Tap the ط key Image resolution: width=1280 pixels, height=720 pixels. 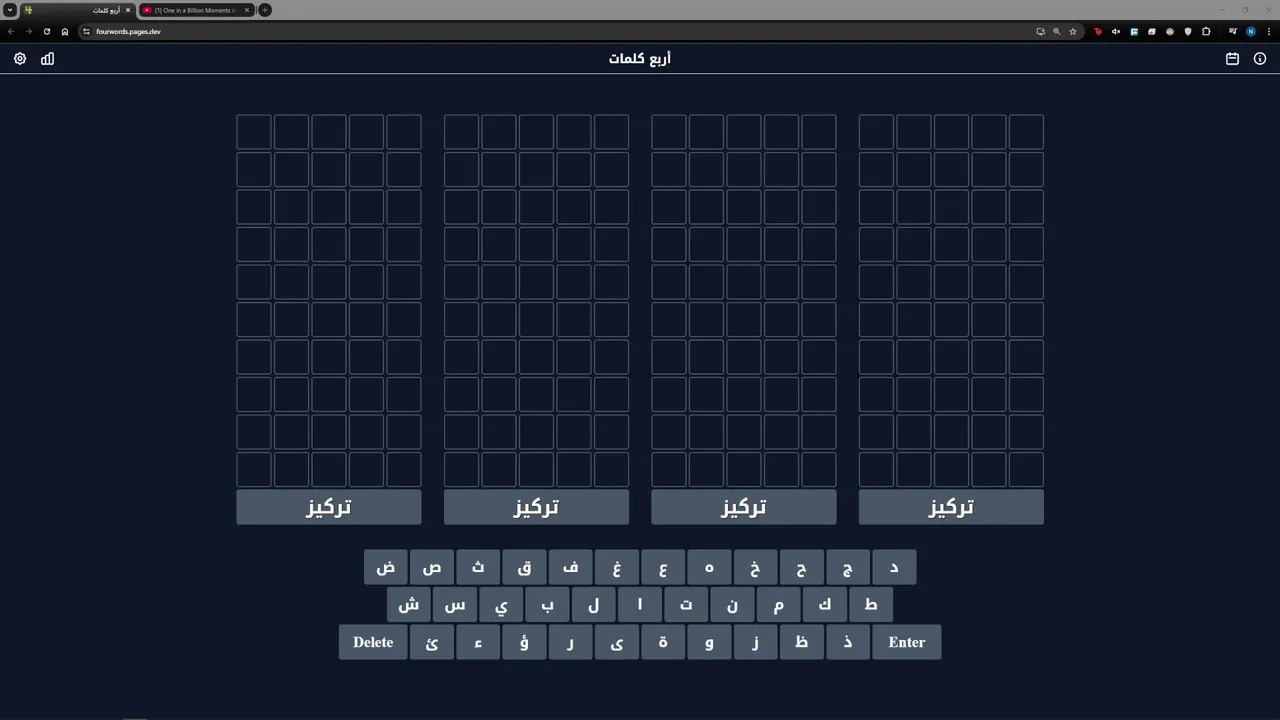point(871,605)
